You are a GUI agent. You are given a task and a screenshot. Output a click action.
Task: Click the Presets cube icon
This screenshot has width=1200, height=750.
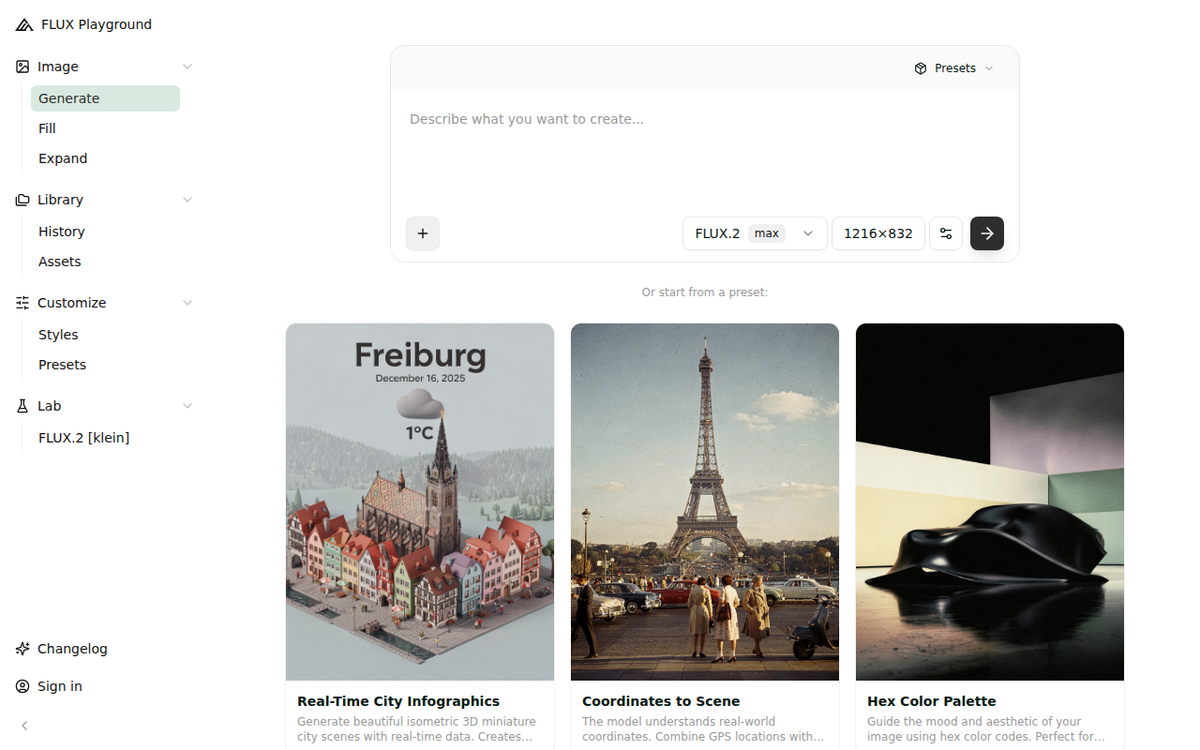click(x=921, y=68)
